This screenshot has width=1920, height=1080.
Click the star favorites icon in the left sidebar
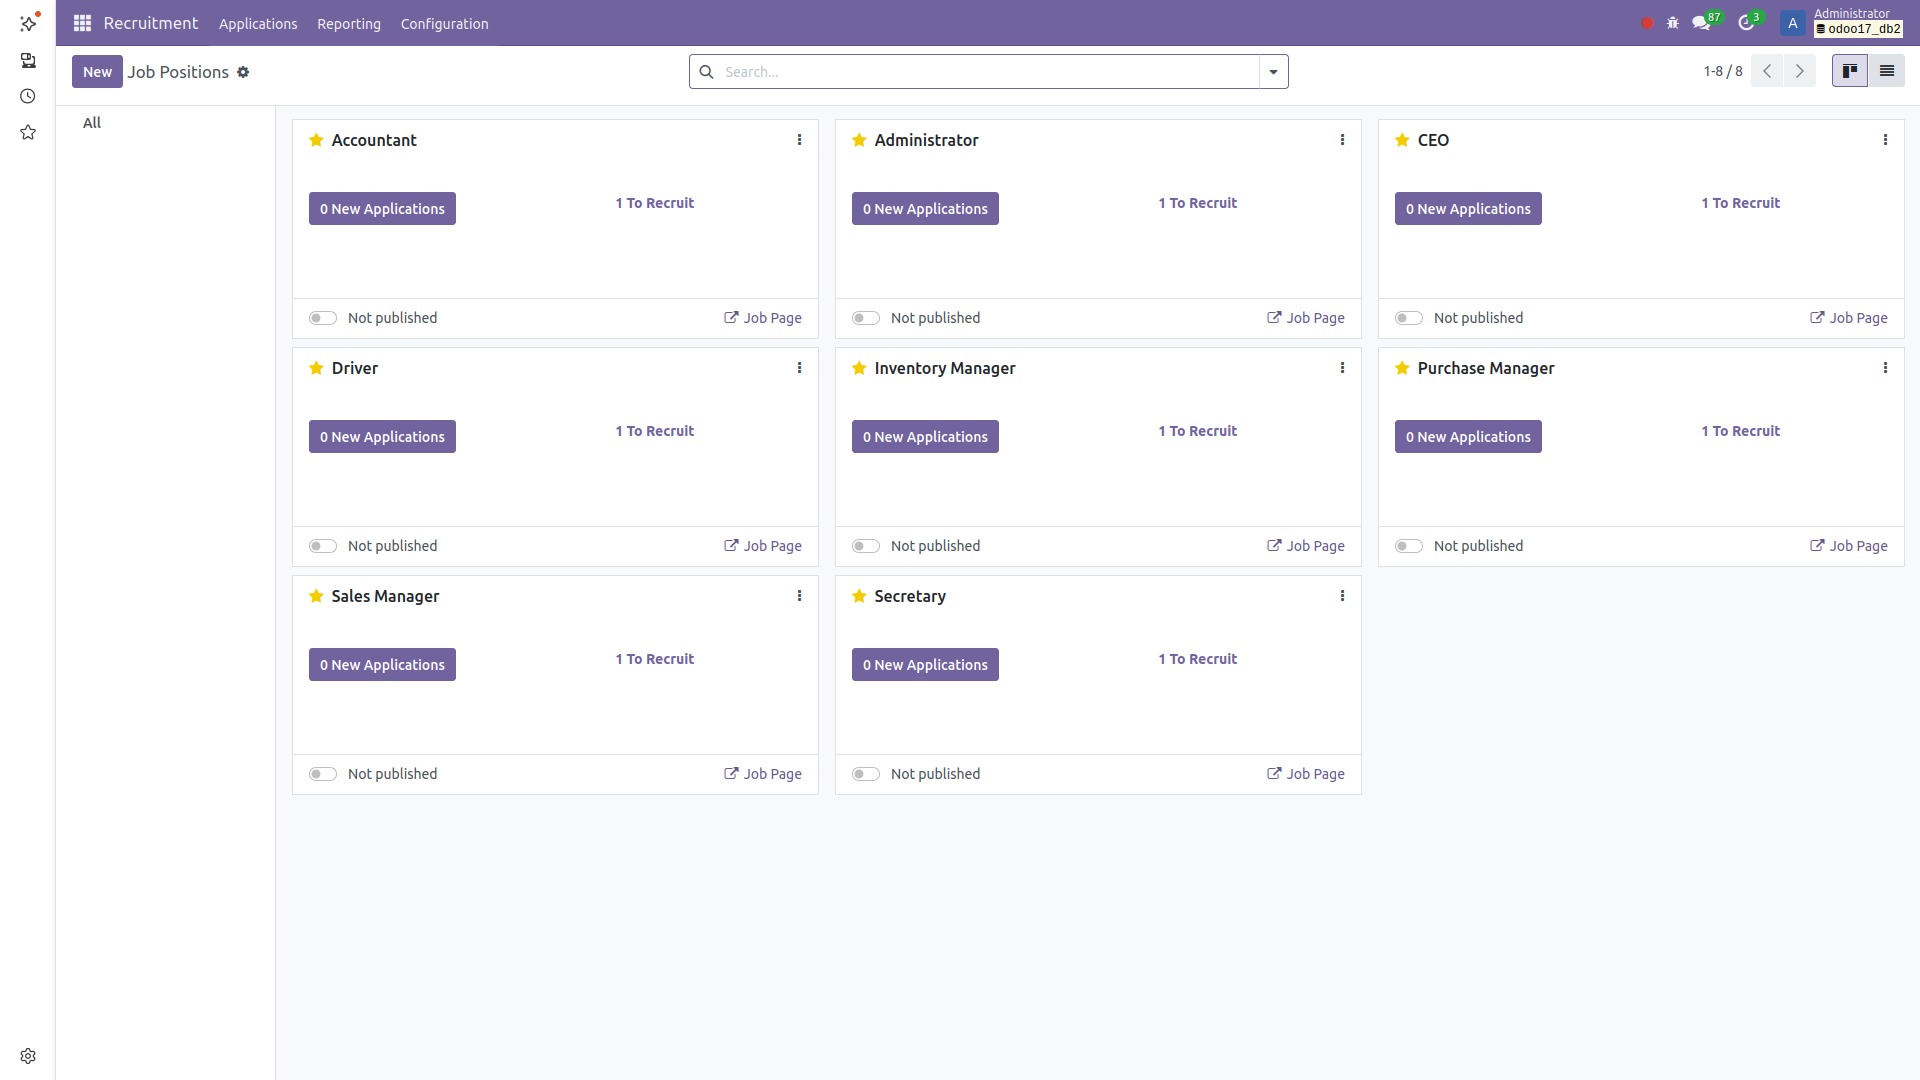pyautogui.click(x=28, y=131)
